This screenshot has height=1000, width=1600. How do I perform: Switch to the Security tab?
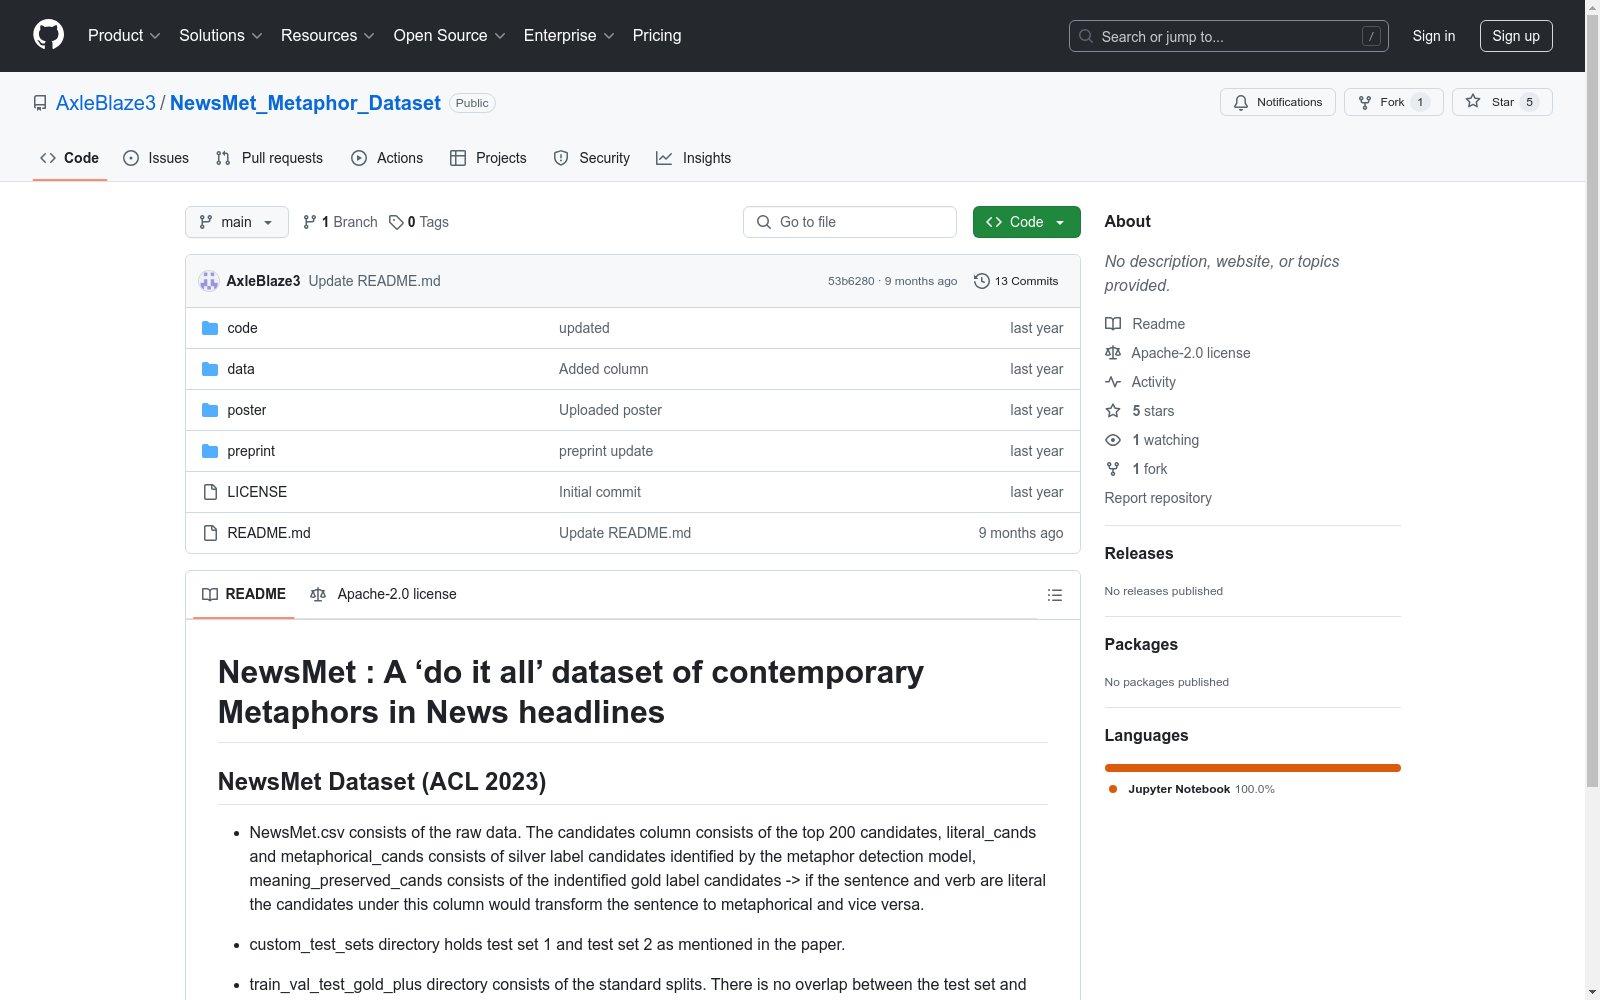[592, 158]
